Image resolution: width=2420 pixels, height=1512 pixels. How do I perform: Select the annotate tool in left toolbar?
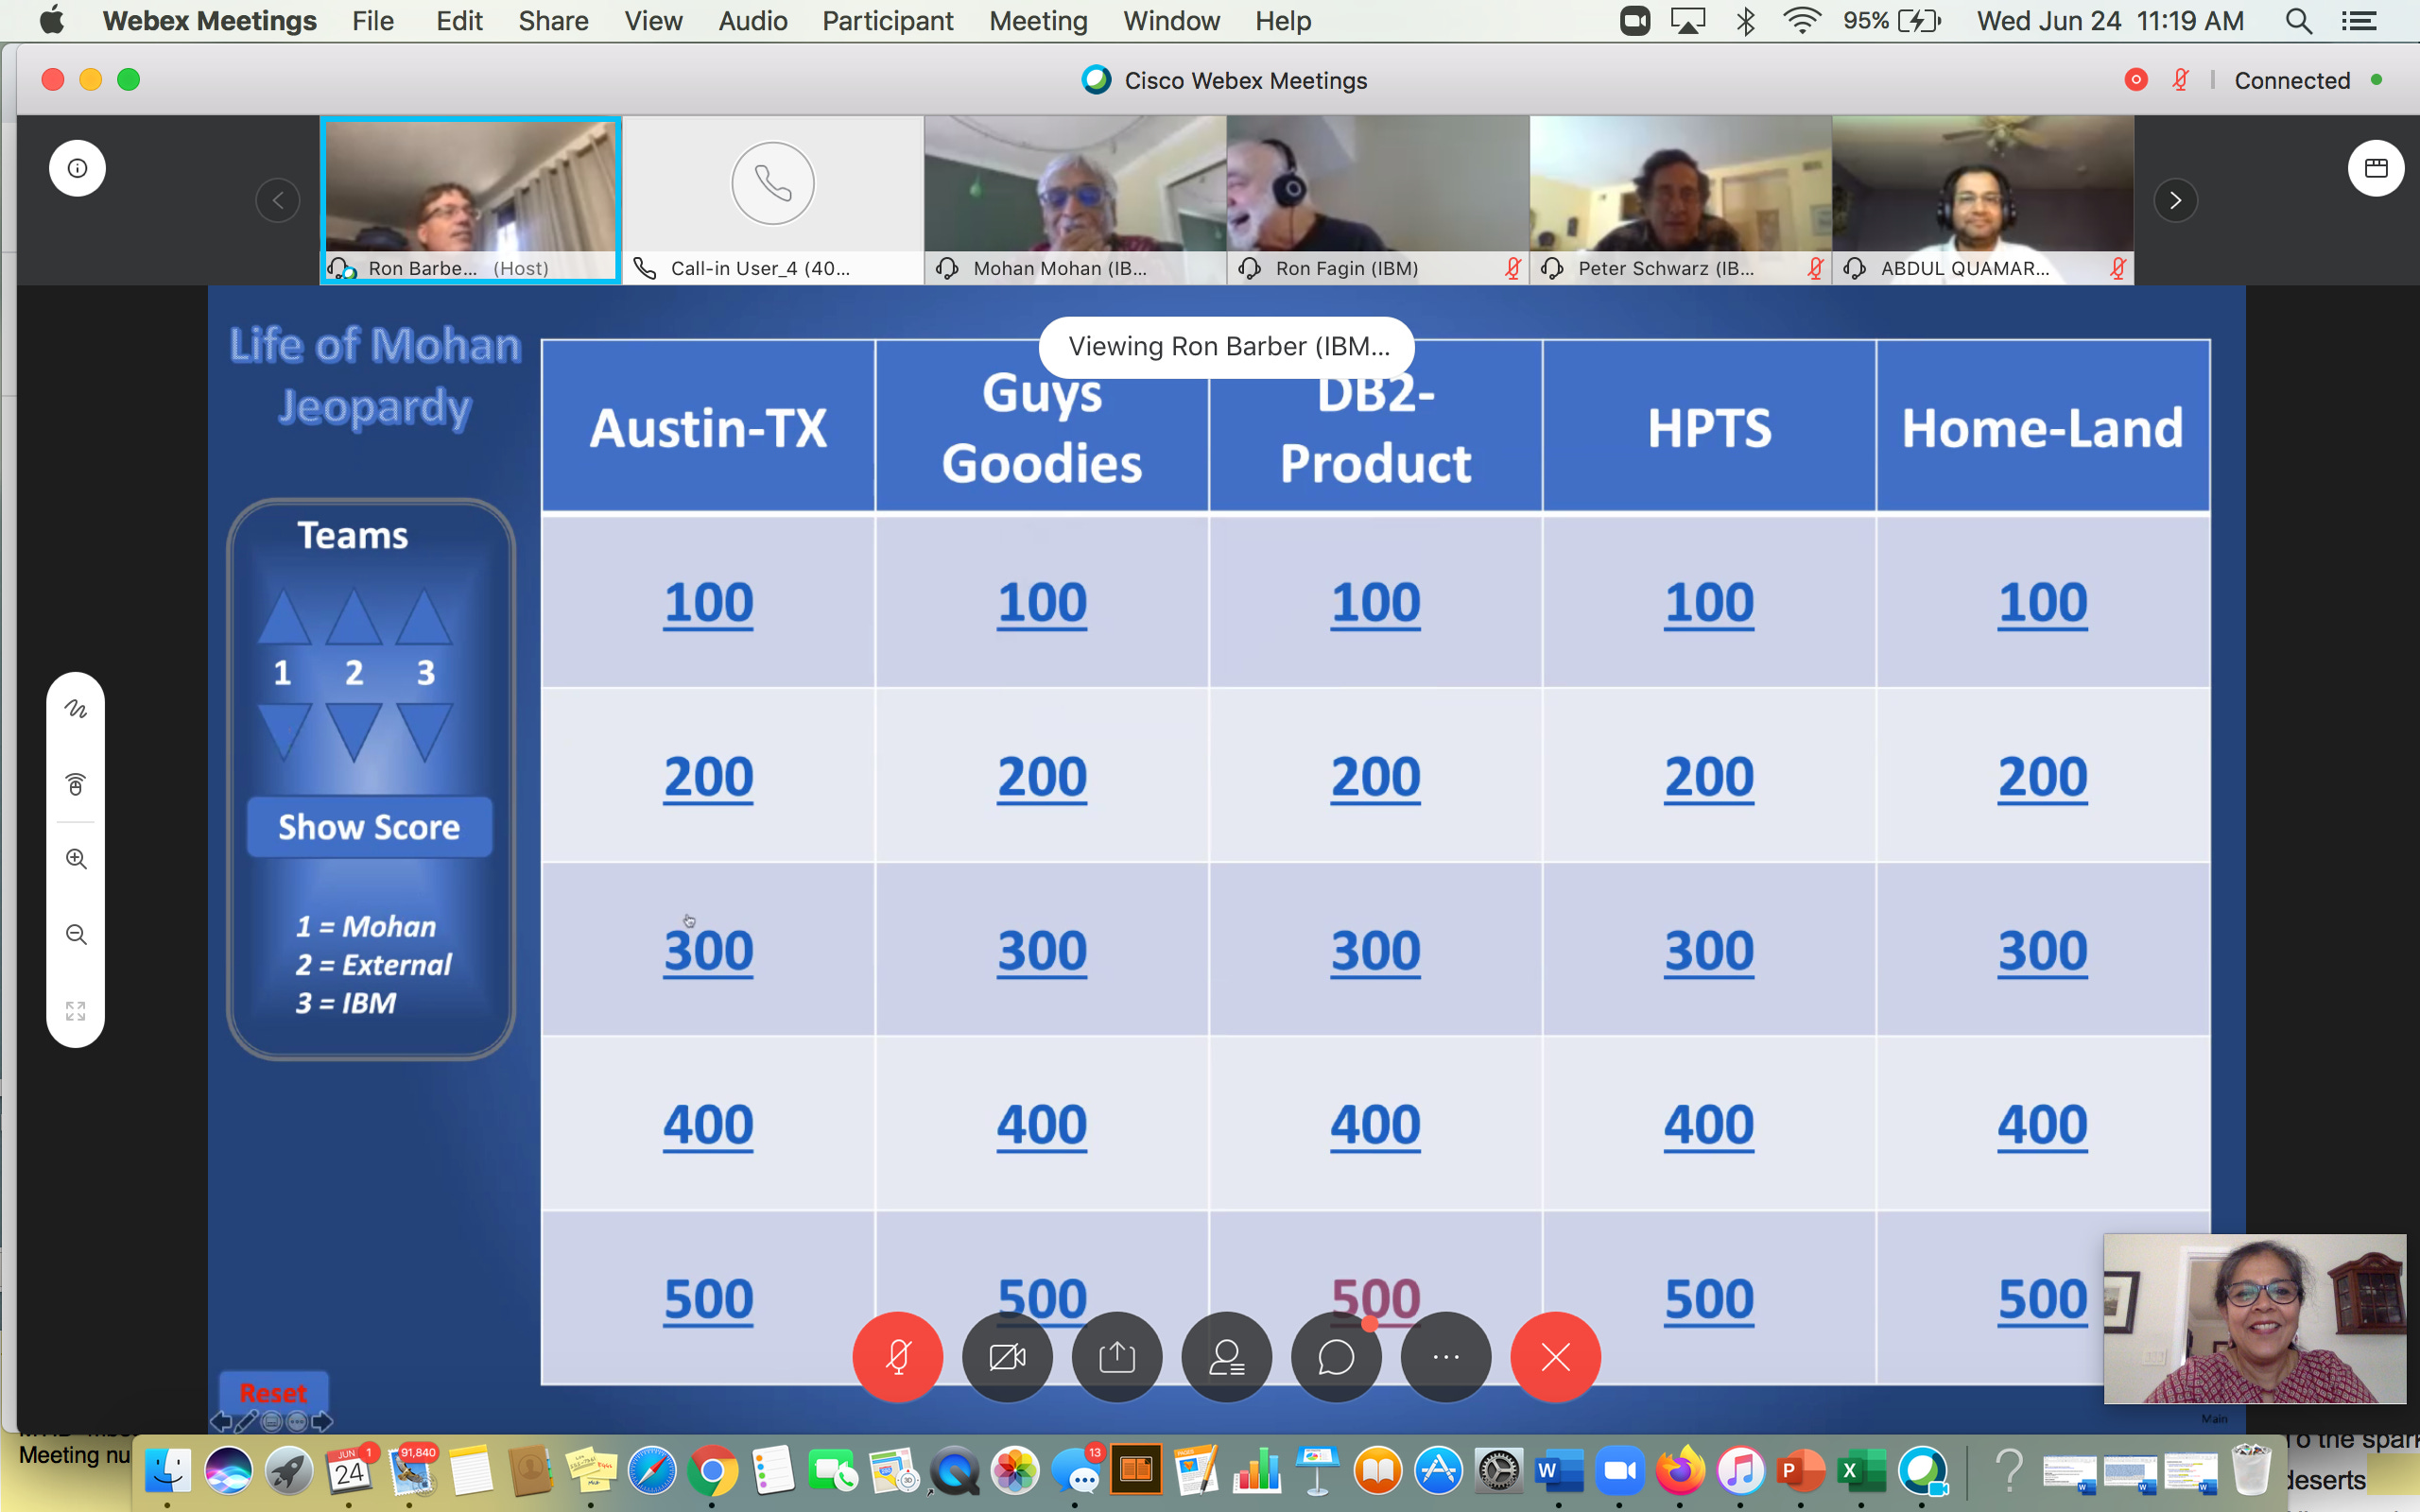pos(76,709)
